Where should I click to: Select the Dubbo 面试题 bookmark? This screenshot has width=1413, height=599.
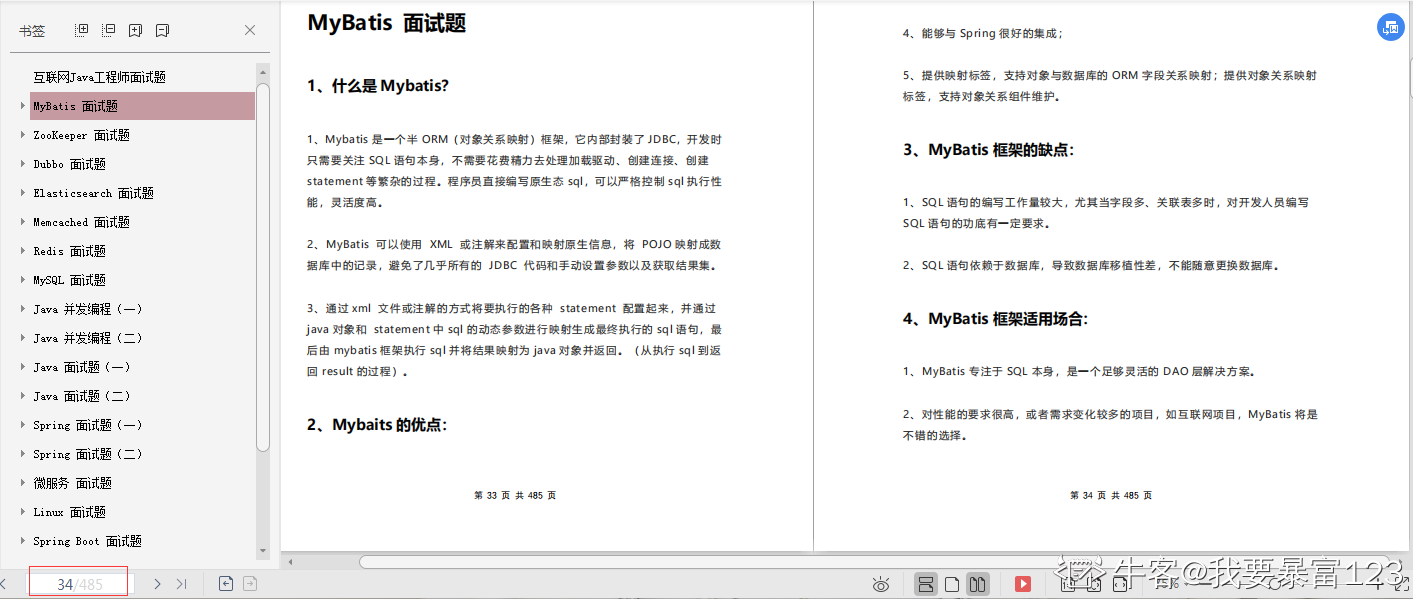(69, 164)
